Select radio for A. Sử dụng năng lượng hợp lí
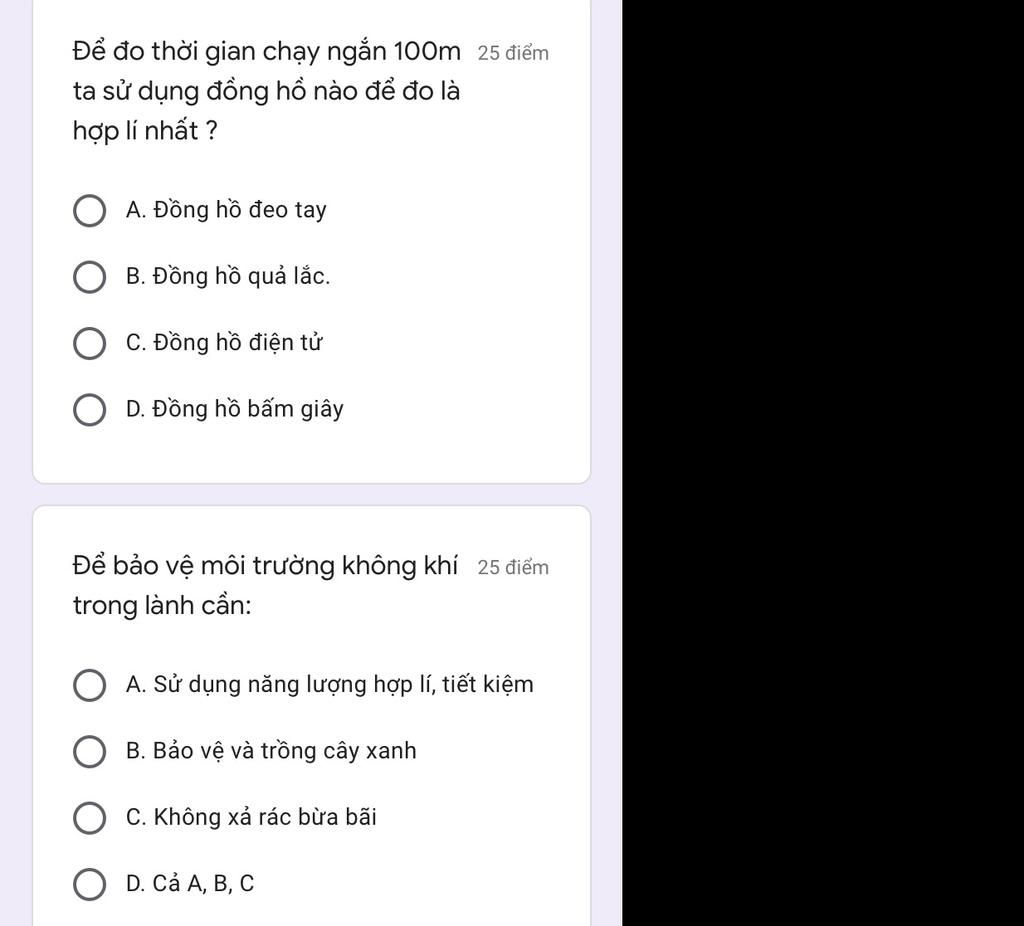This screenshot has height=926, width=1024. coord(90,686)
